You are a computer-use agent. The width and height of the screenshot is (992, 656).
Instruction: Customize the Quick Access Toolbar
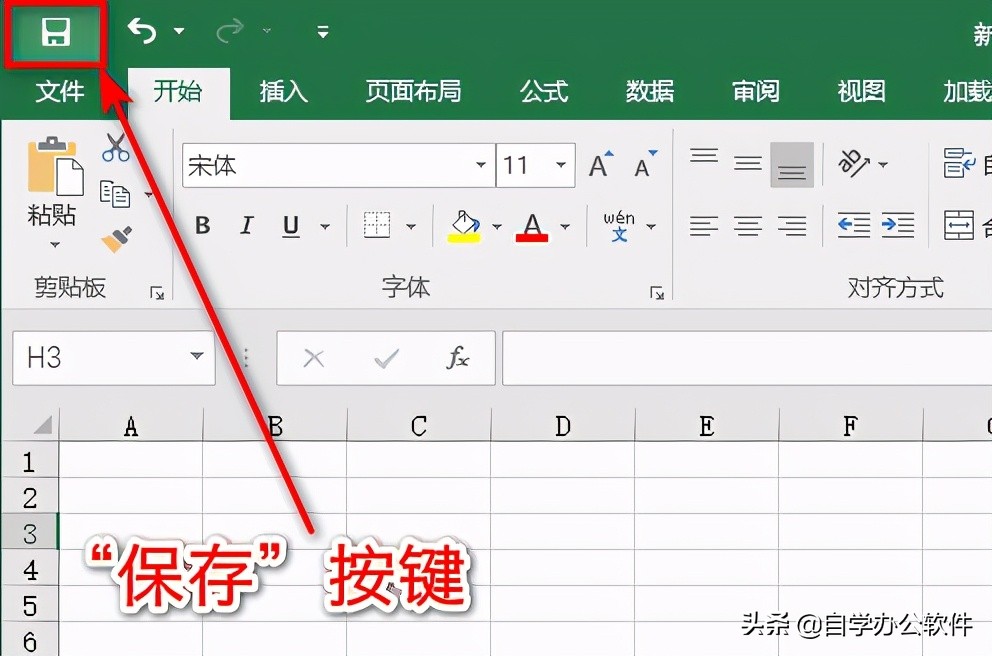[323, 32]
